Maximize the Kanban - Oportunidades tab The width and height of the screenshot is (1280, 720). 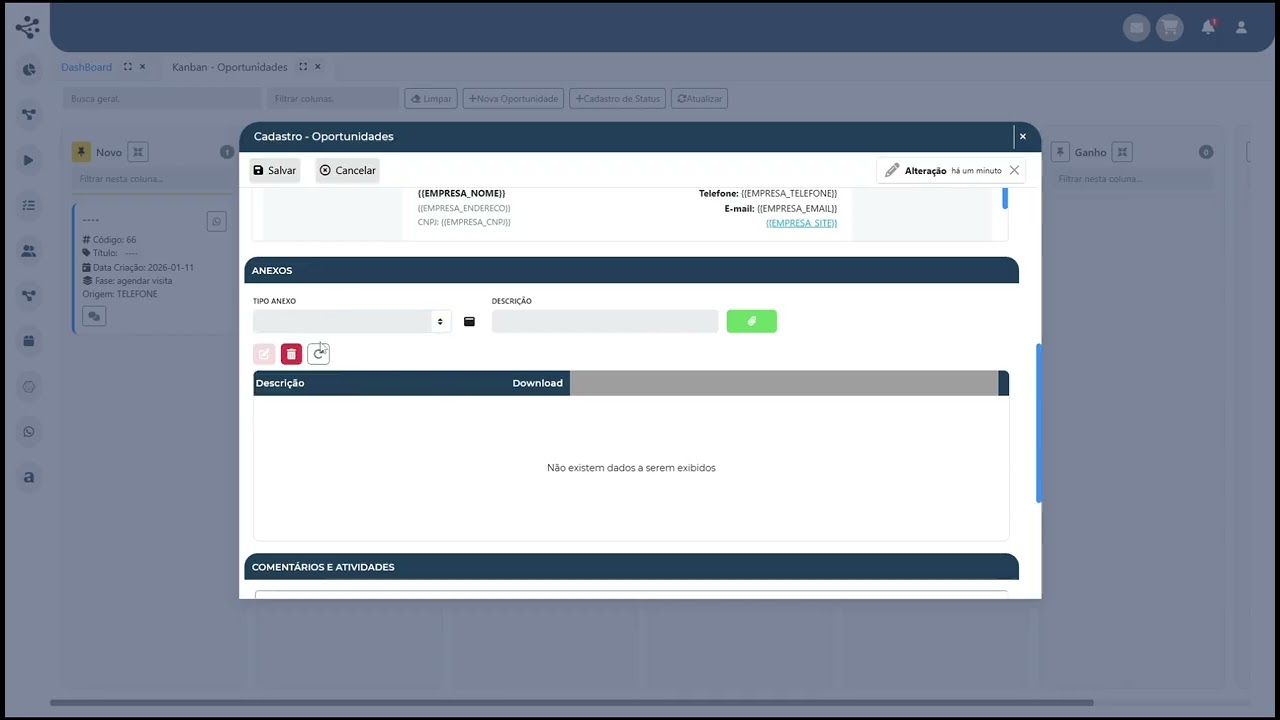coord(303,67)
